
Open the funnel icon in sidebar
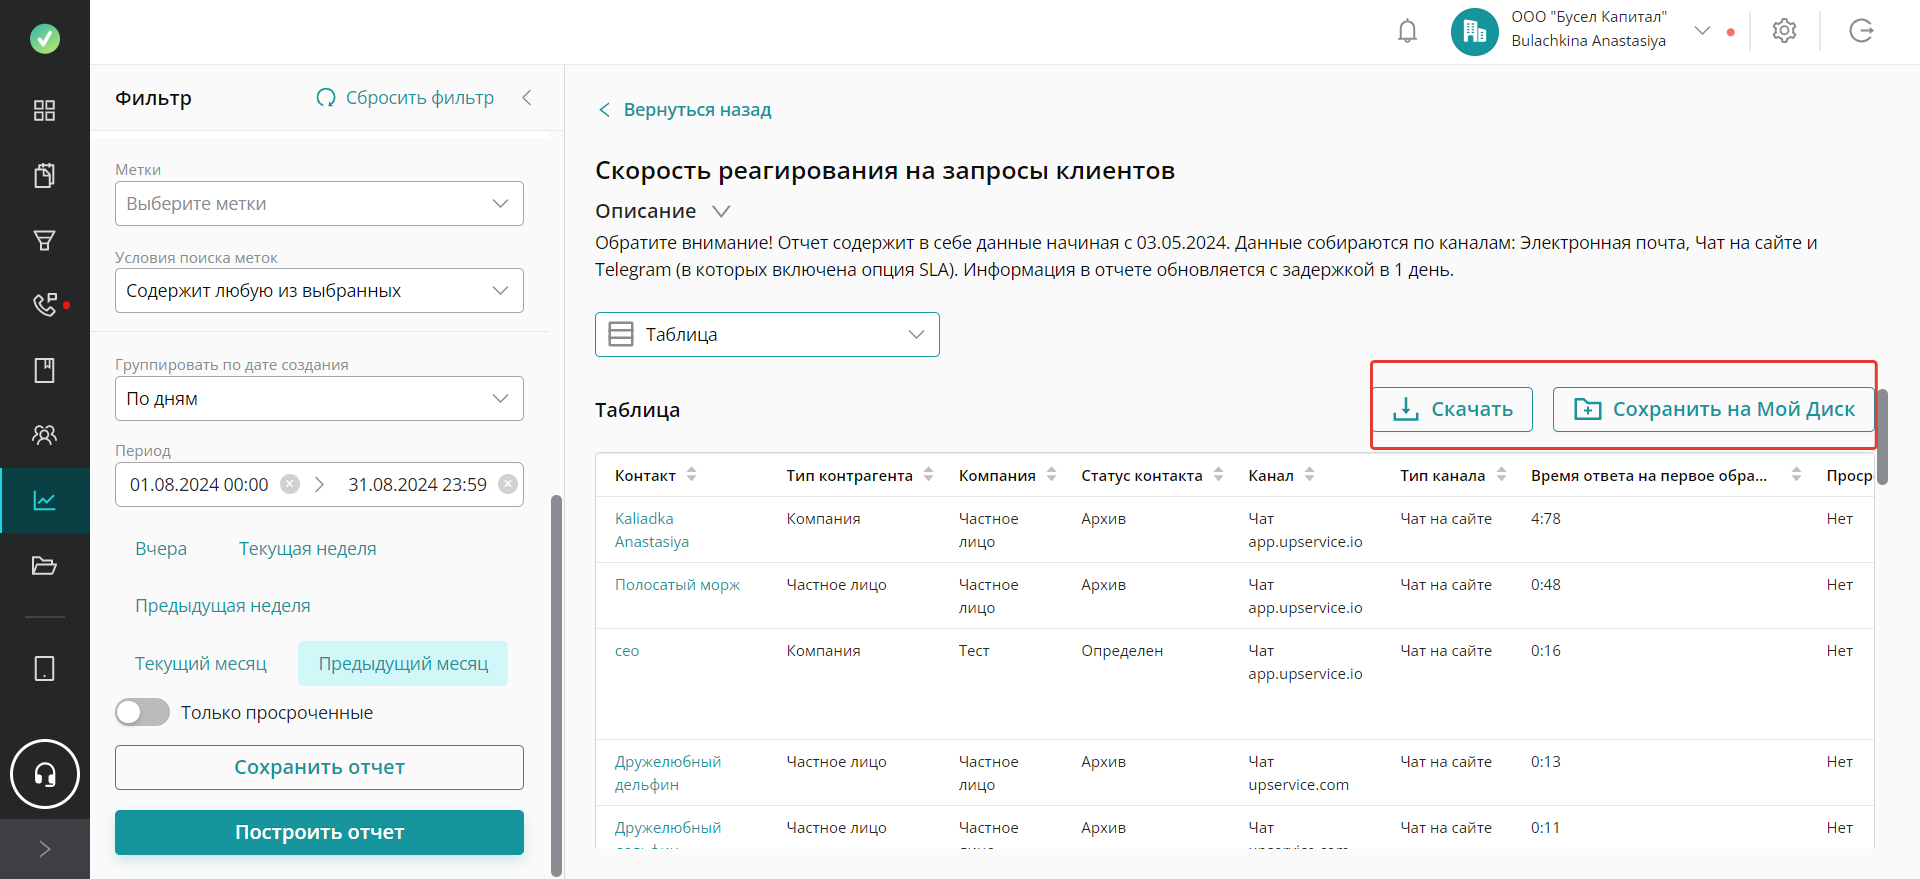(45, 240)
